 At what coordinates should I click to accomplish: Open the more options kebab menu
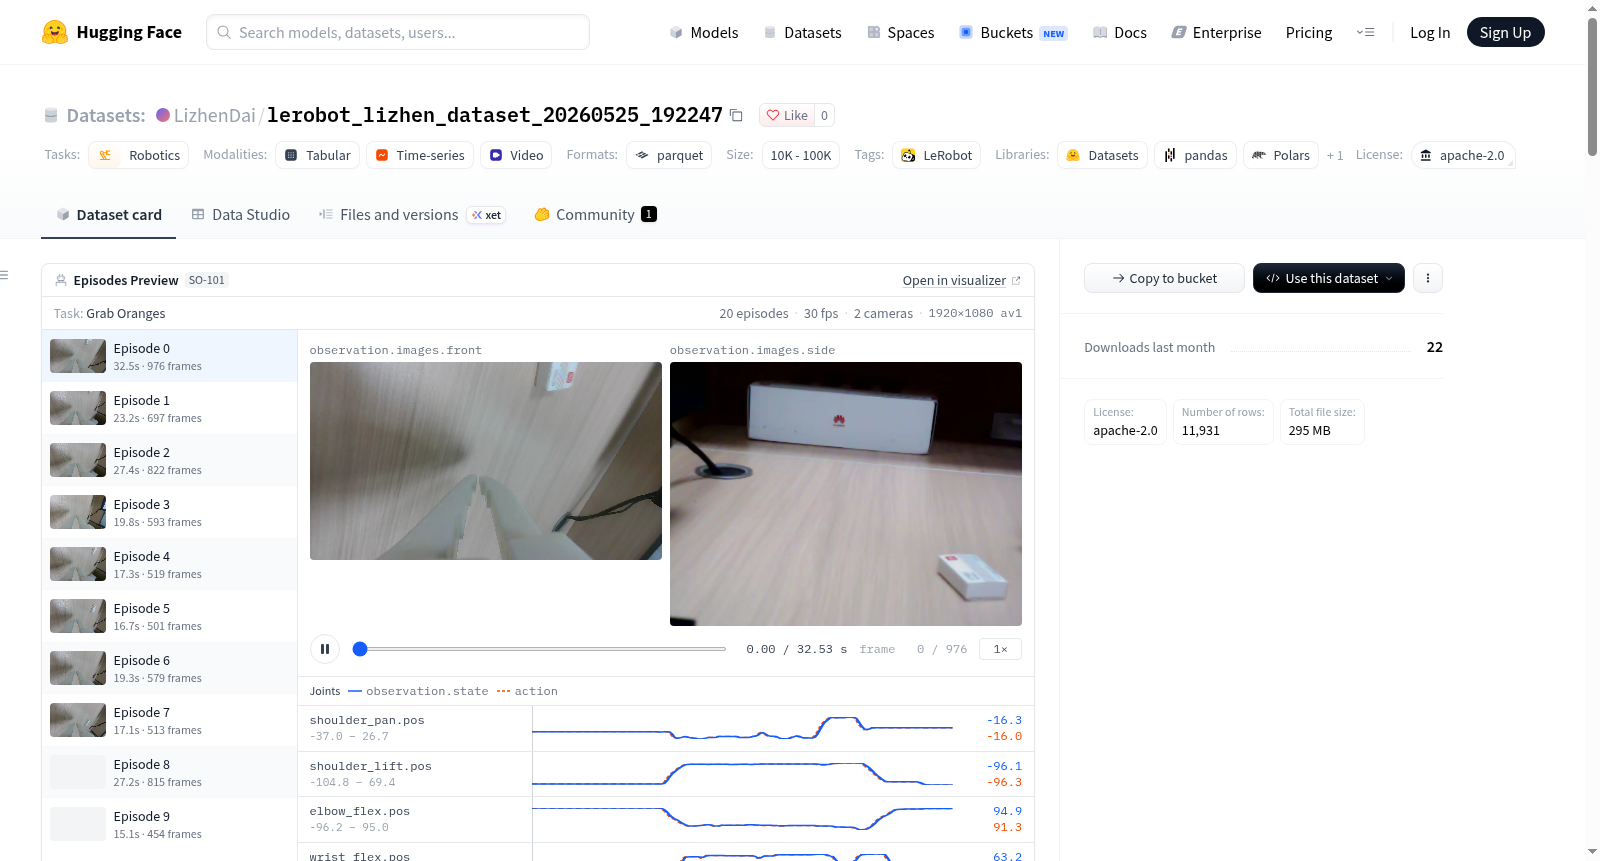(x=1428, y=278)
